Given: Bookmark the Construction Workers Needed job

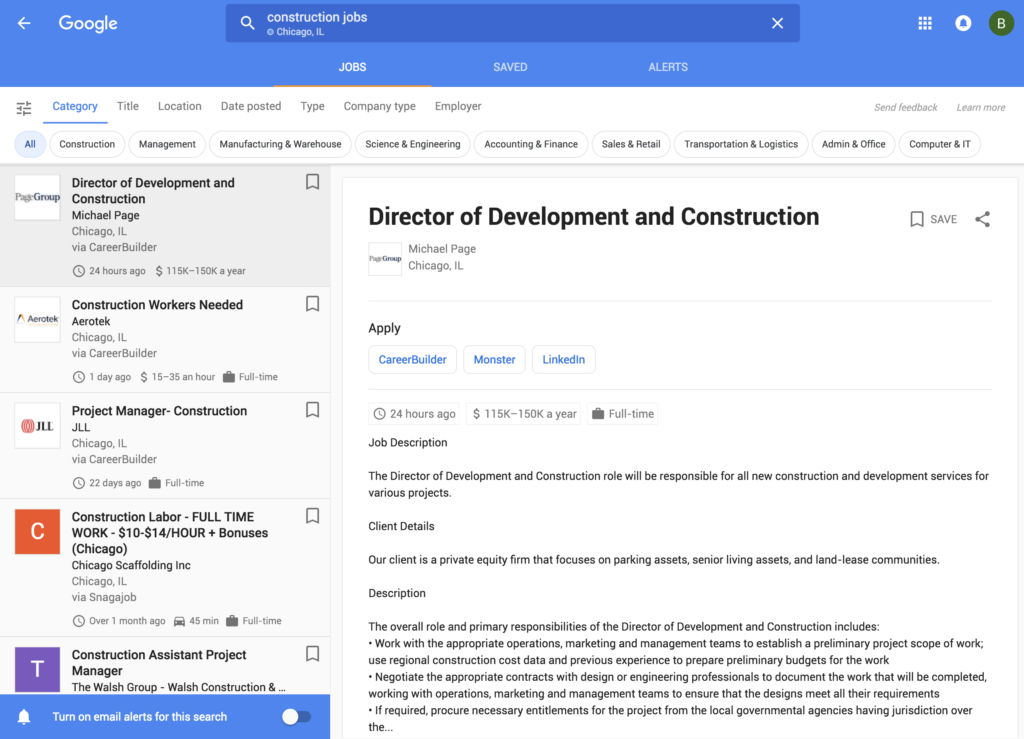Looking at the screenshot, I should 312,304.
